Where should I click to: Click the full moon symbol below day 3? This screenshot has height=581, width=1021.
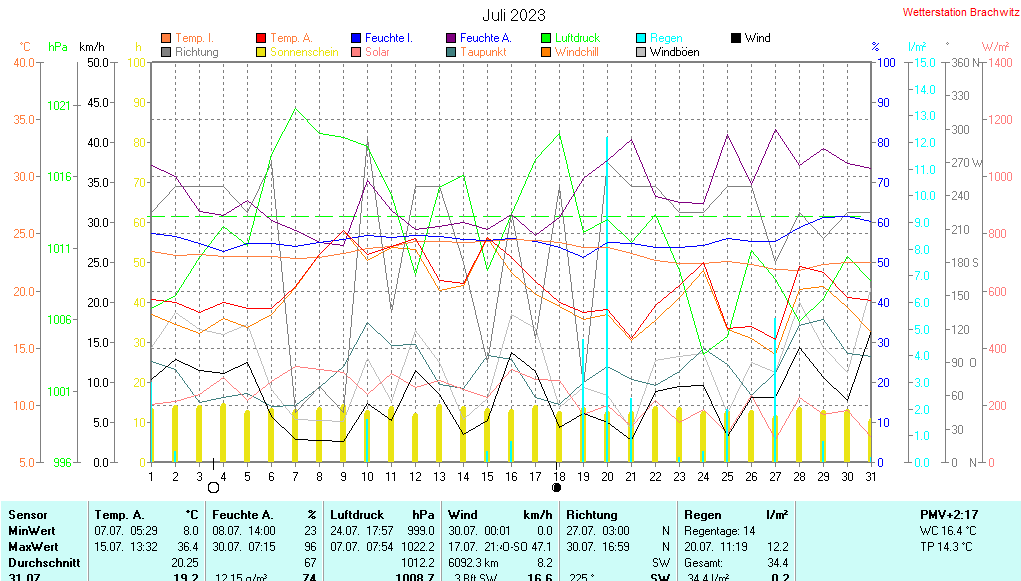(213, 487)
